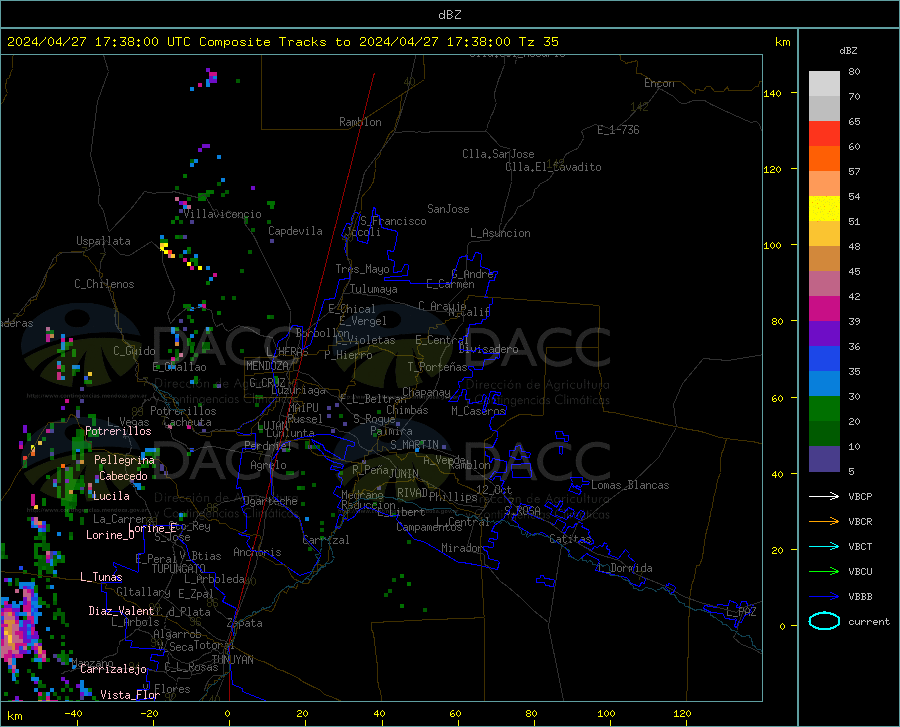Click the Cabecedo map label
The width and height of the screenshot is (900, 727).
(123, 476)
